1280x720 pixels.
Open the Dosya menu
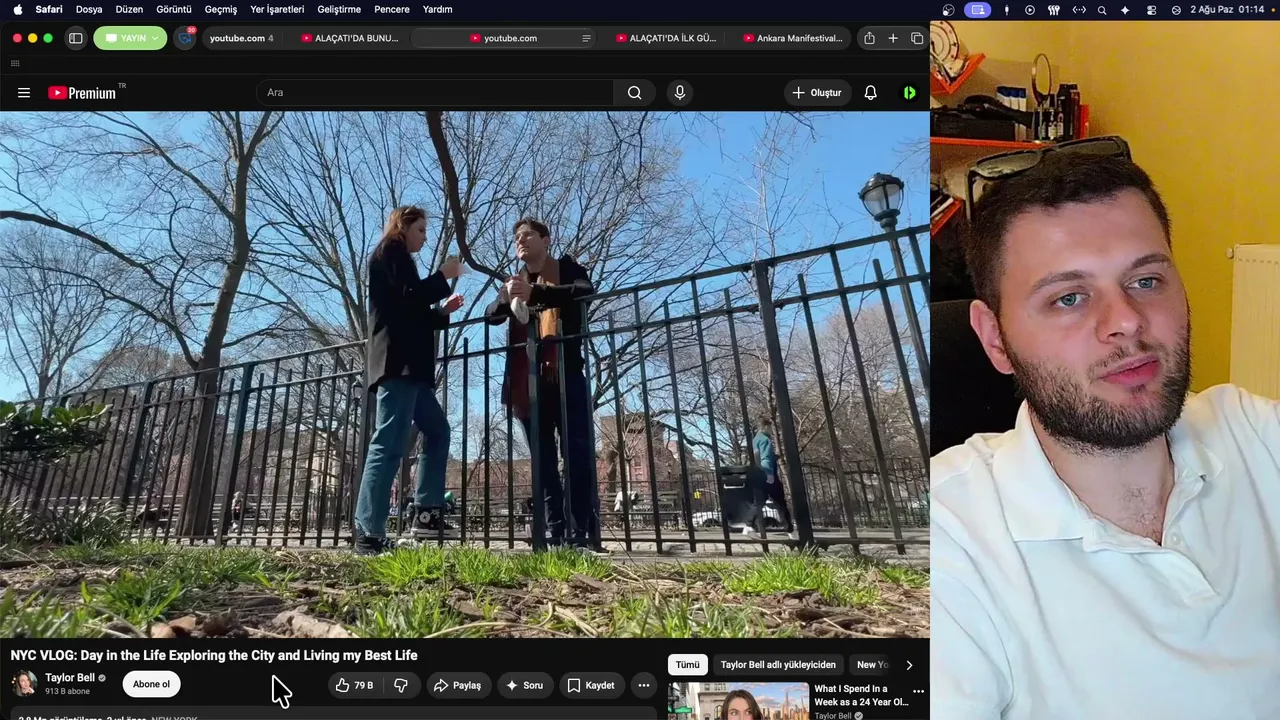(x=89, y=9)
